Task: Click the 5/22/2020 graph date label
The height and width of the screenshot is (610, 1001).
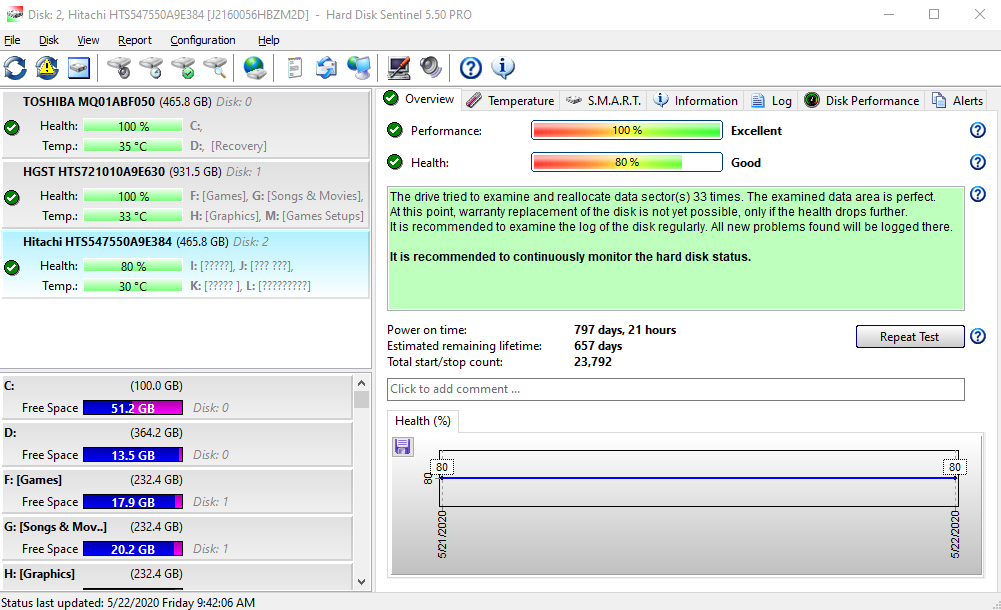Action: pyautogui.click(x=955, y=534)
